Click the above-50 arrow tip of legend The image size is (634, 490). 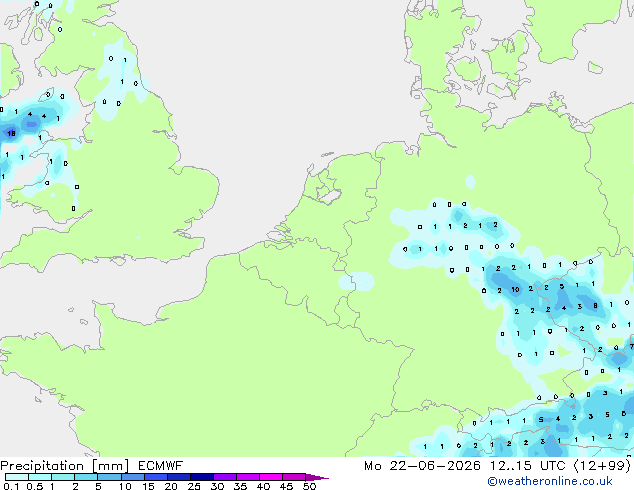317,477
